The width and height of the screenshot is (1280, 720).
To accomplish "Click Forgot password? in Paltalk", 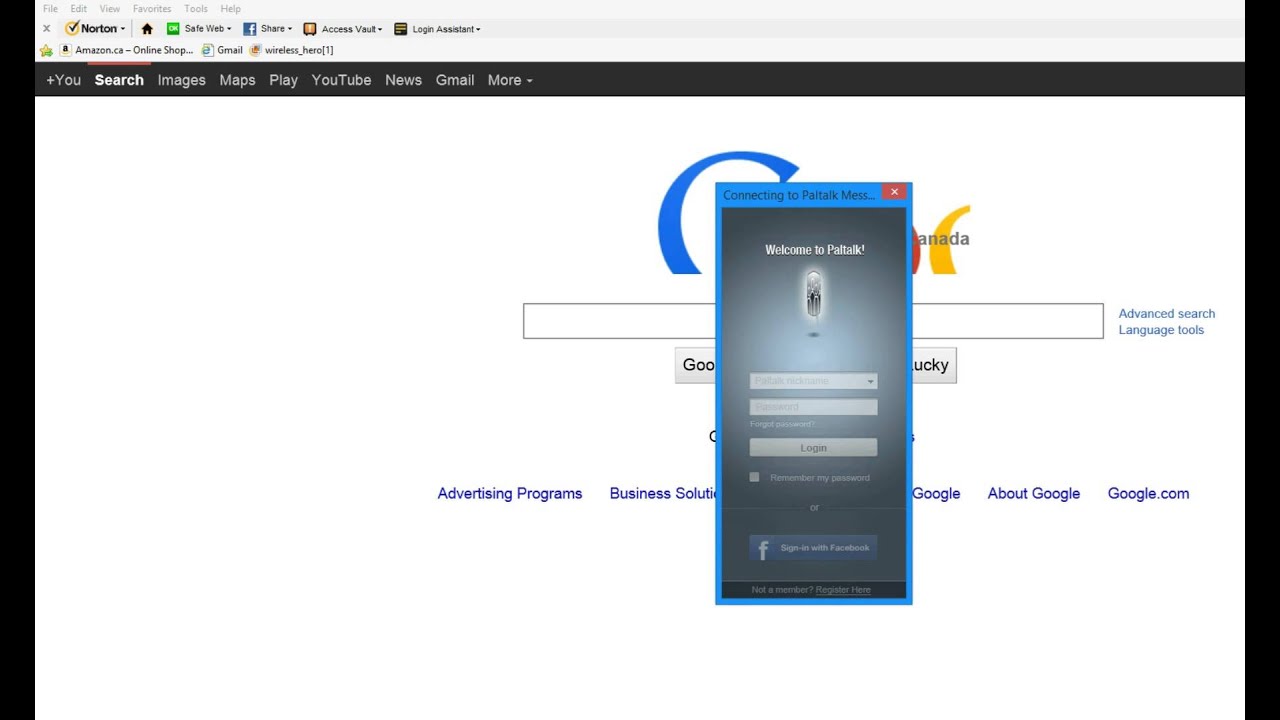I will point(782,424).
